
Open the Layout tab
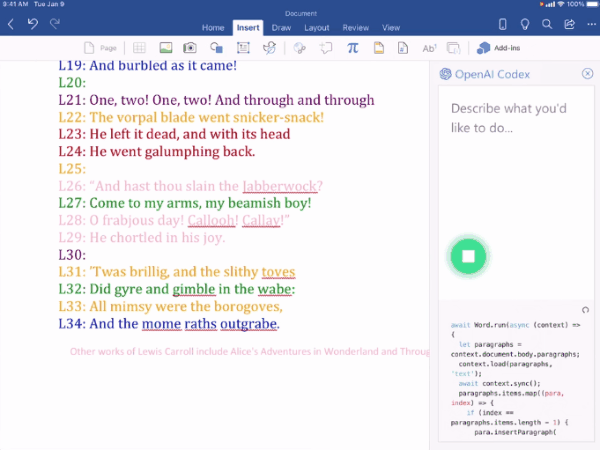click(x=317, y=28)
